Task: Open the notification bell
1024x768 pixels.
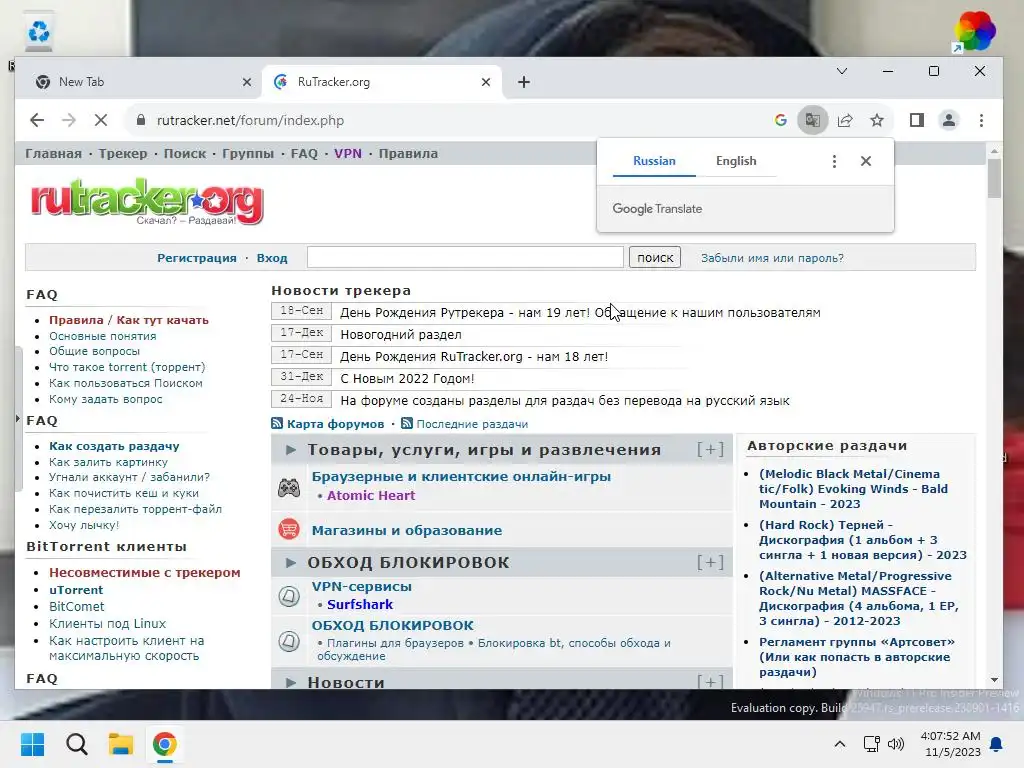Action: pos(997,744)
